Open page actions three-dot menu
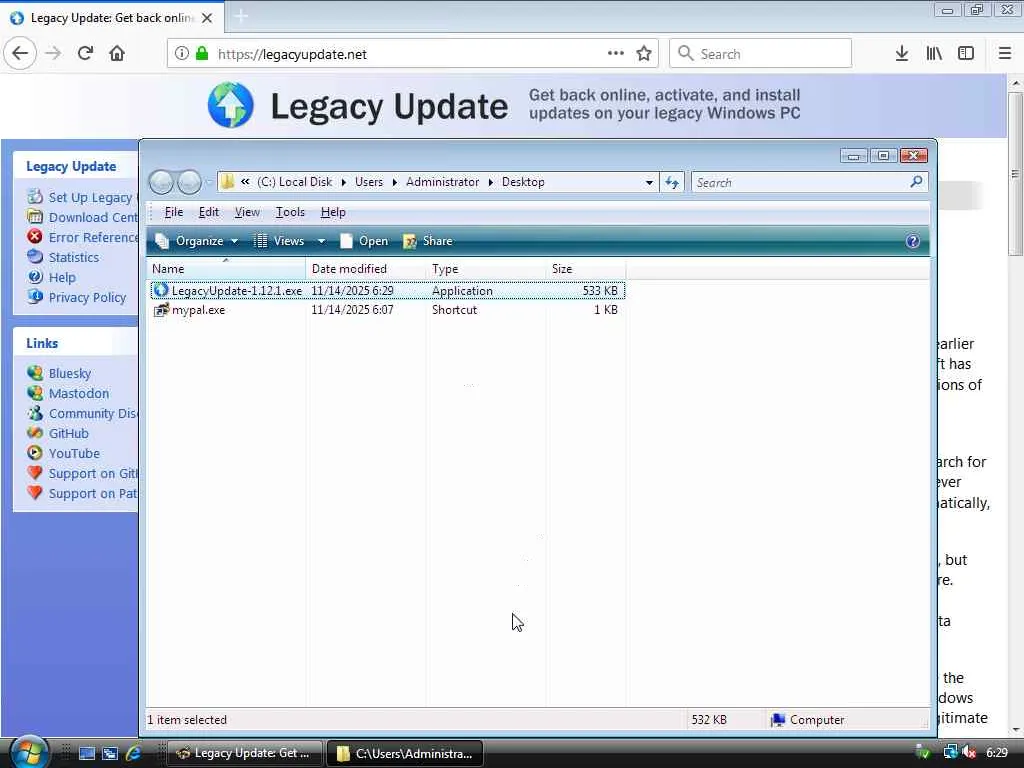This screenshot has height=768, width=1024. [x=615, y=54]
